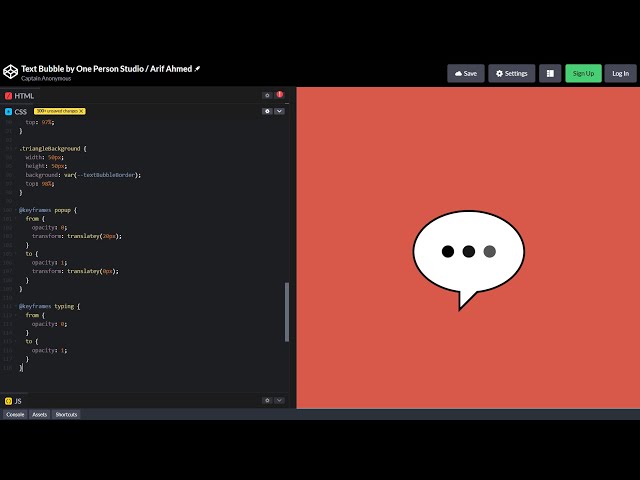Open the Console panel
Image resolution: width=640 pixels, height=480 pixels.
[15, 414]
